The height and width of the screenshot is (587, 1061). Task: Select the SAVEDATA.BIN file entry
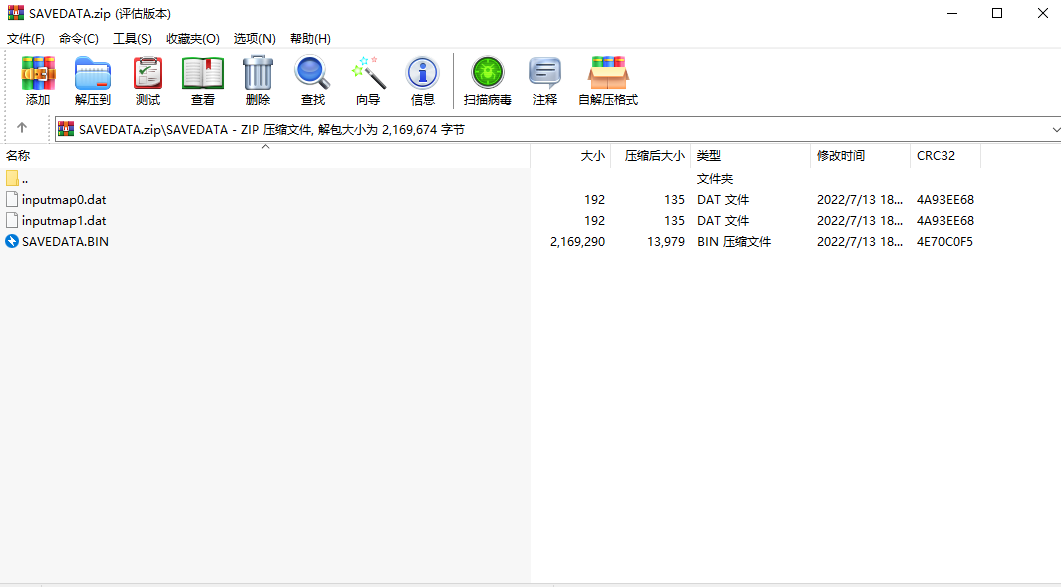(65, 242)
